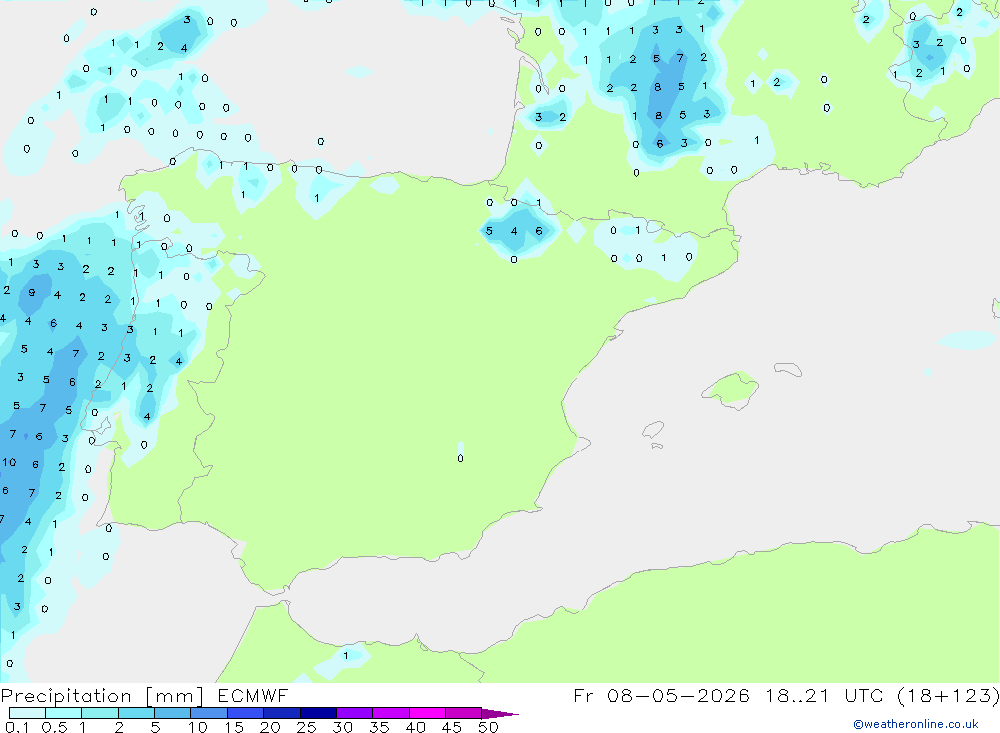1000x733 pixels.
Task: Click the 1–2 mm legend color swatch
Action: 99,713
